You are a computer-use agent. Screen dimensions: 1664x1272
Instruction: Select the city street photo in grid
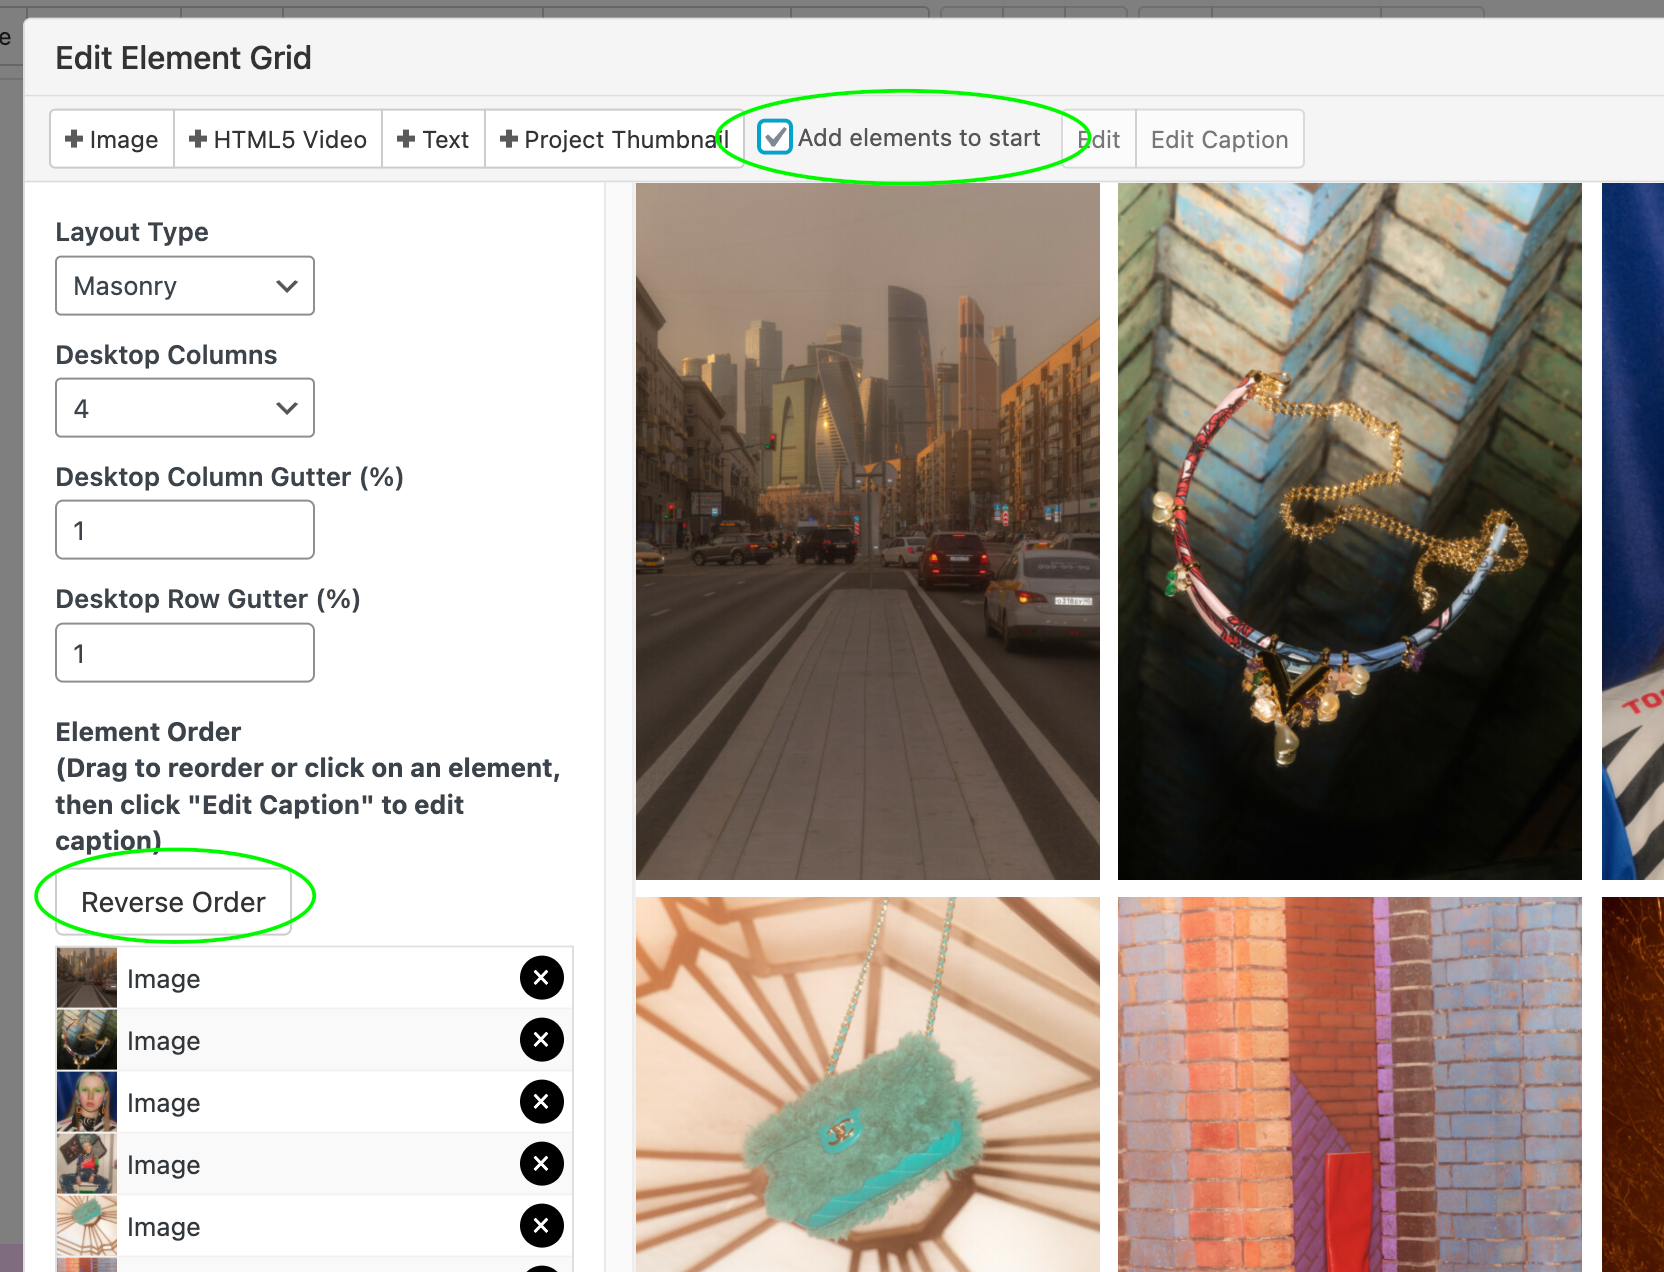867,530
